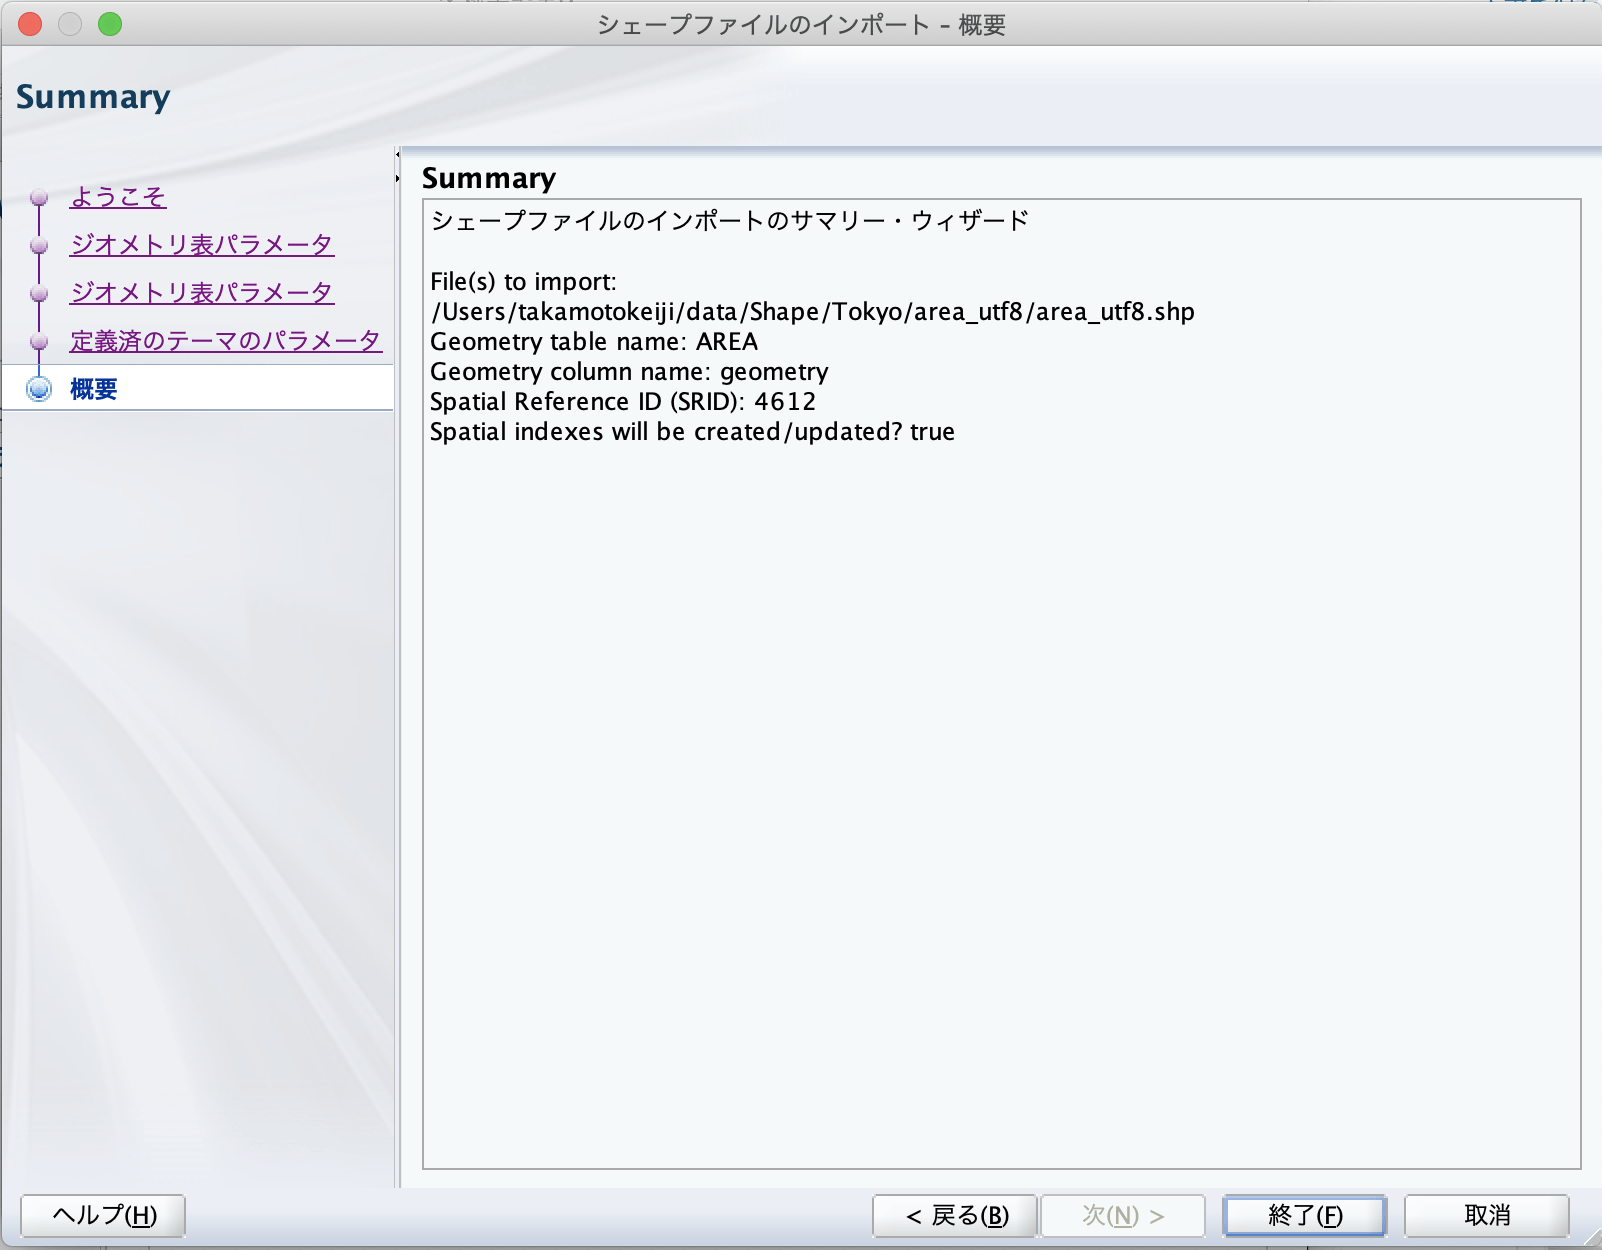Finish the import with 終了(F)
Viewport: 1602px width, 1250px height.
click(1305, 1215)
